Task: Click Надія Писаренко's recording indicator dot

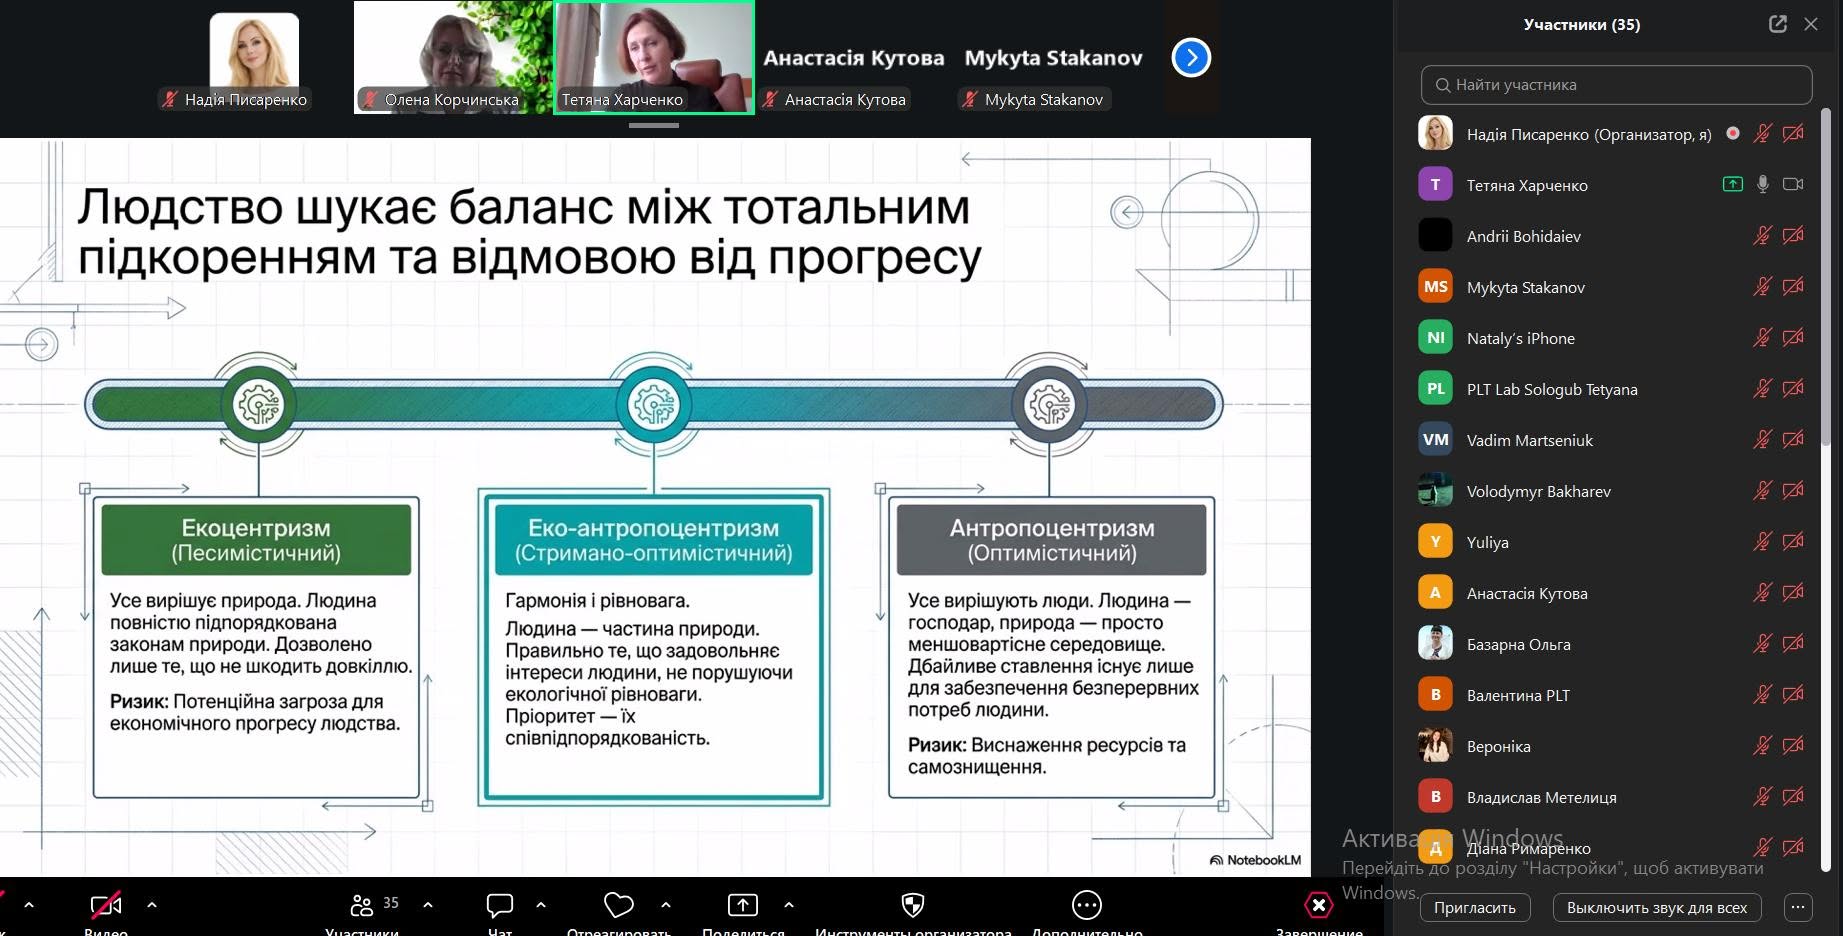Action: click(1733, 133)
